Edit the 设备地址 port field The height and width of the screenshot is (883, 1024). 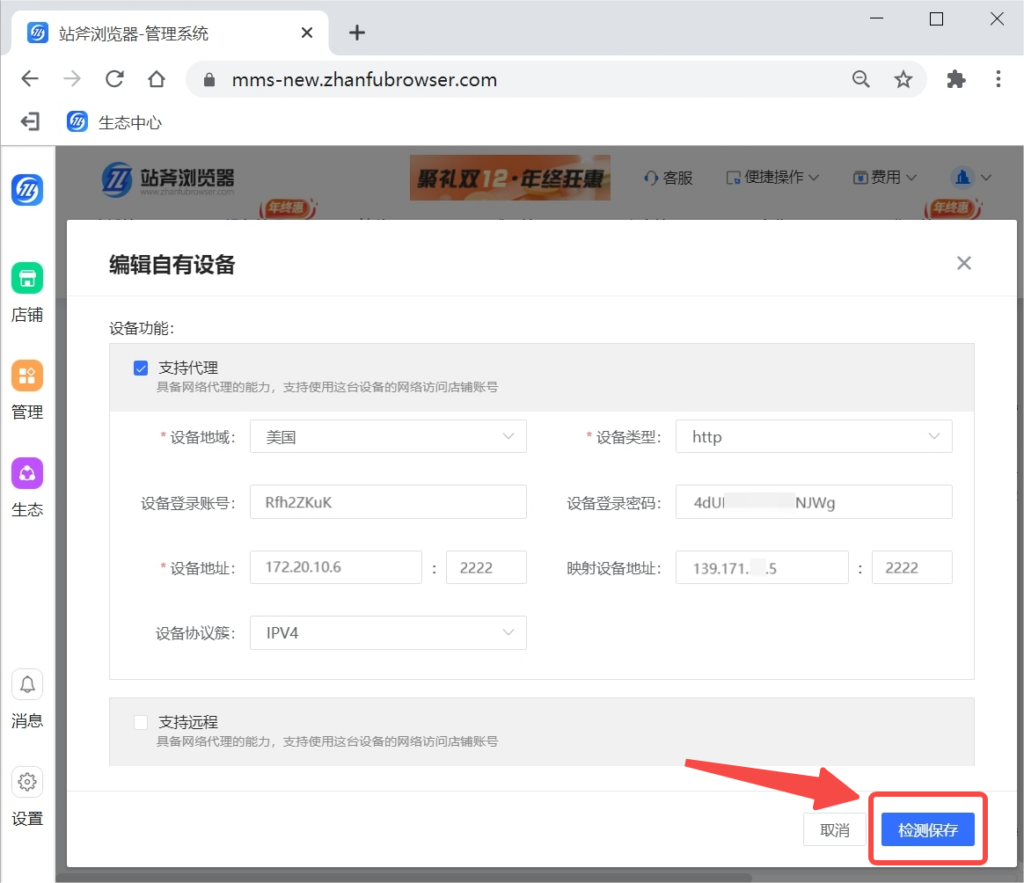click(486, 567)
